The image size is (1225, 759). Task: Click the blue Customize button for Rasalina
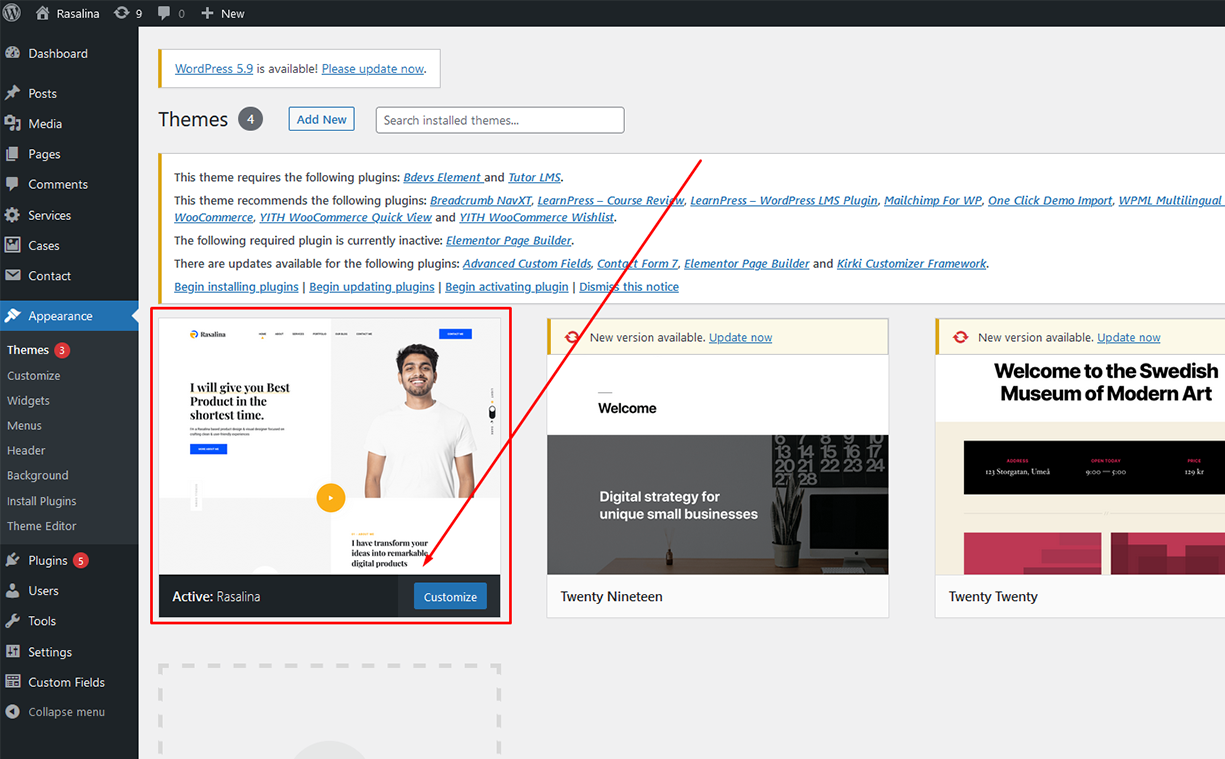450,597
